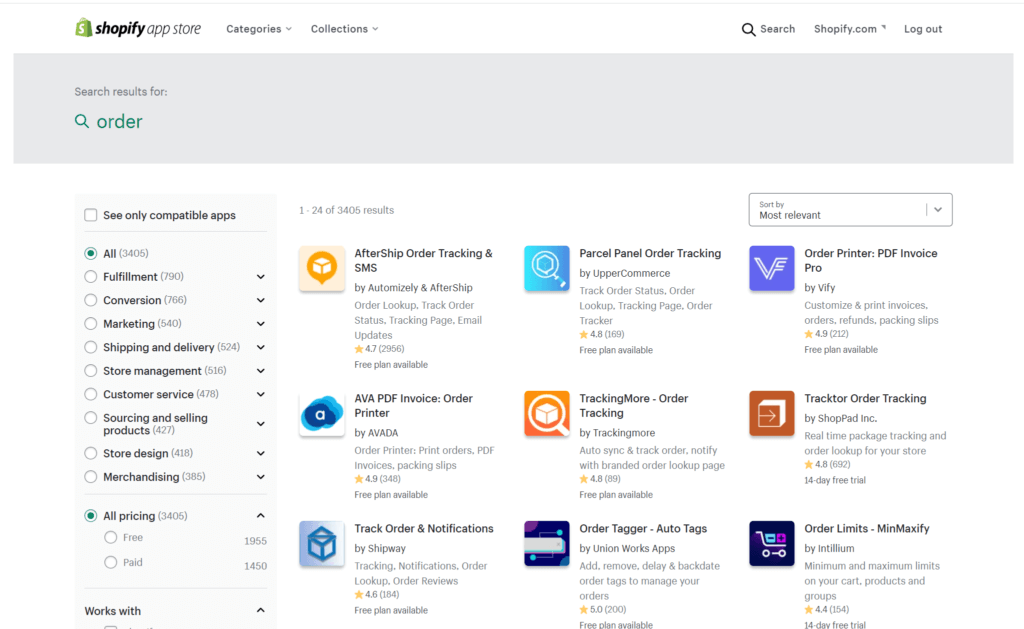Screen dimensions: 1024x629
Task: Select the Conversion category radio button
Action: click(x=91, y=300)
